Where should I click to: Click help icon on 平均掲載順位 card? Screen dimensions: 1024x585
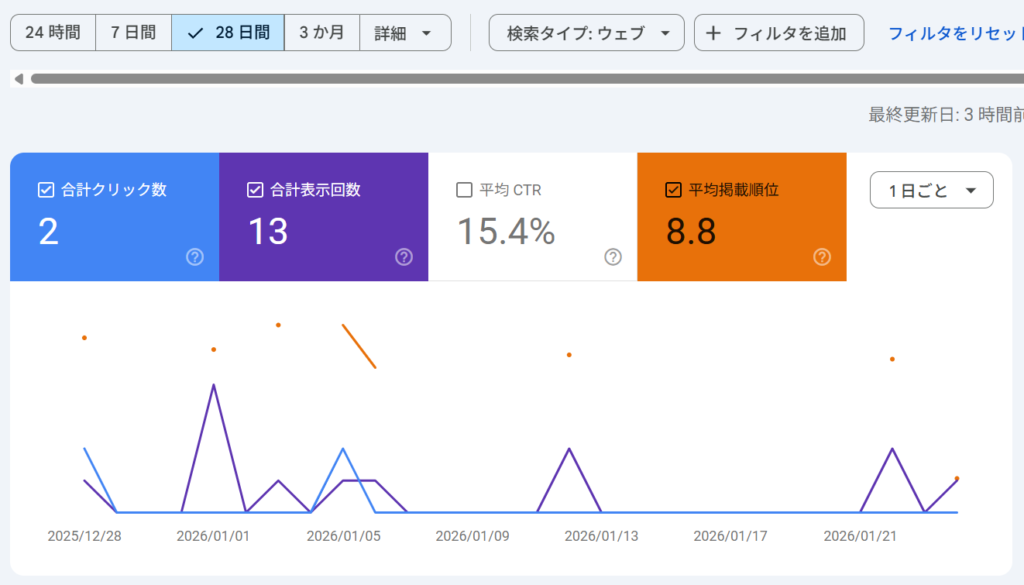tap(822, 257)
